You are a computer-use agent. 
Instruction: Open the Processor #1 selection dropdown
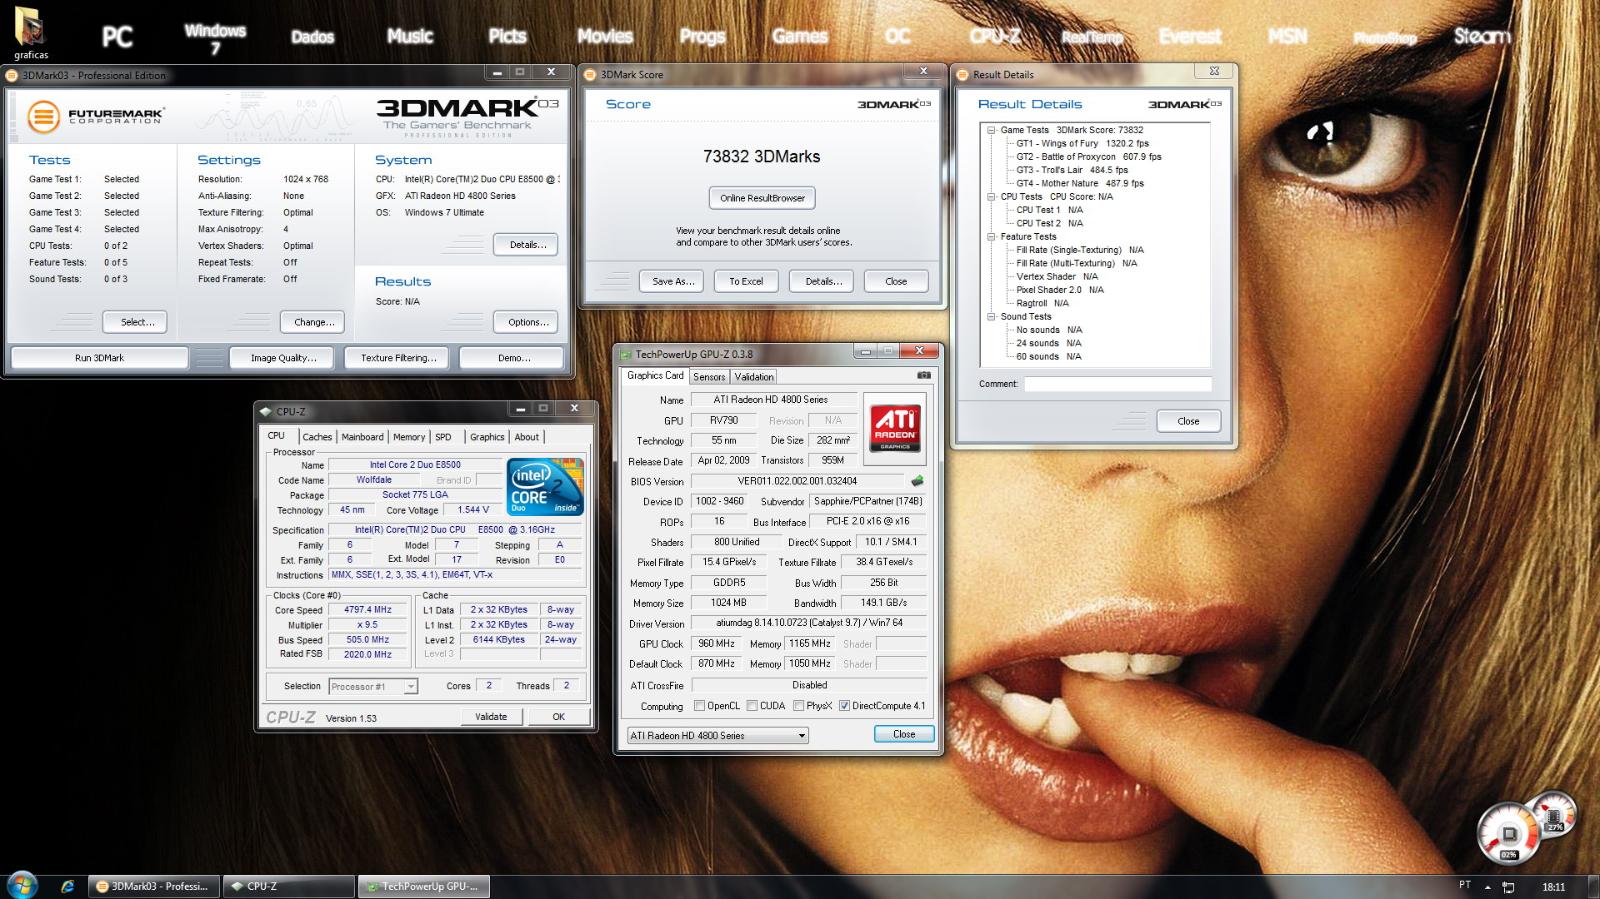(x=373, y=686)
